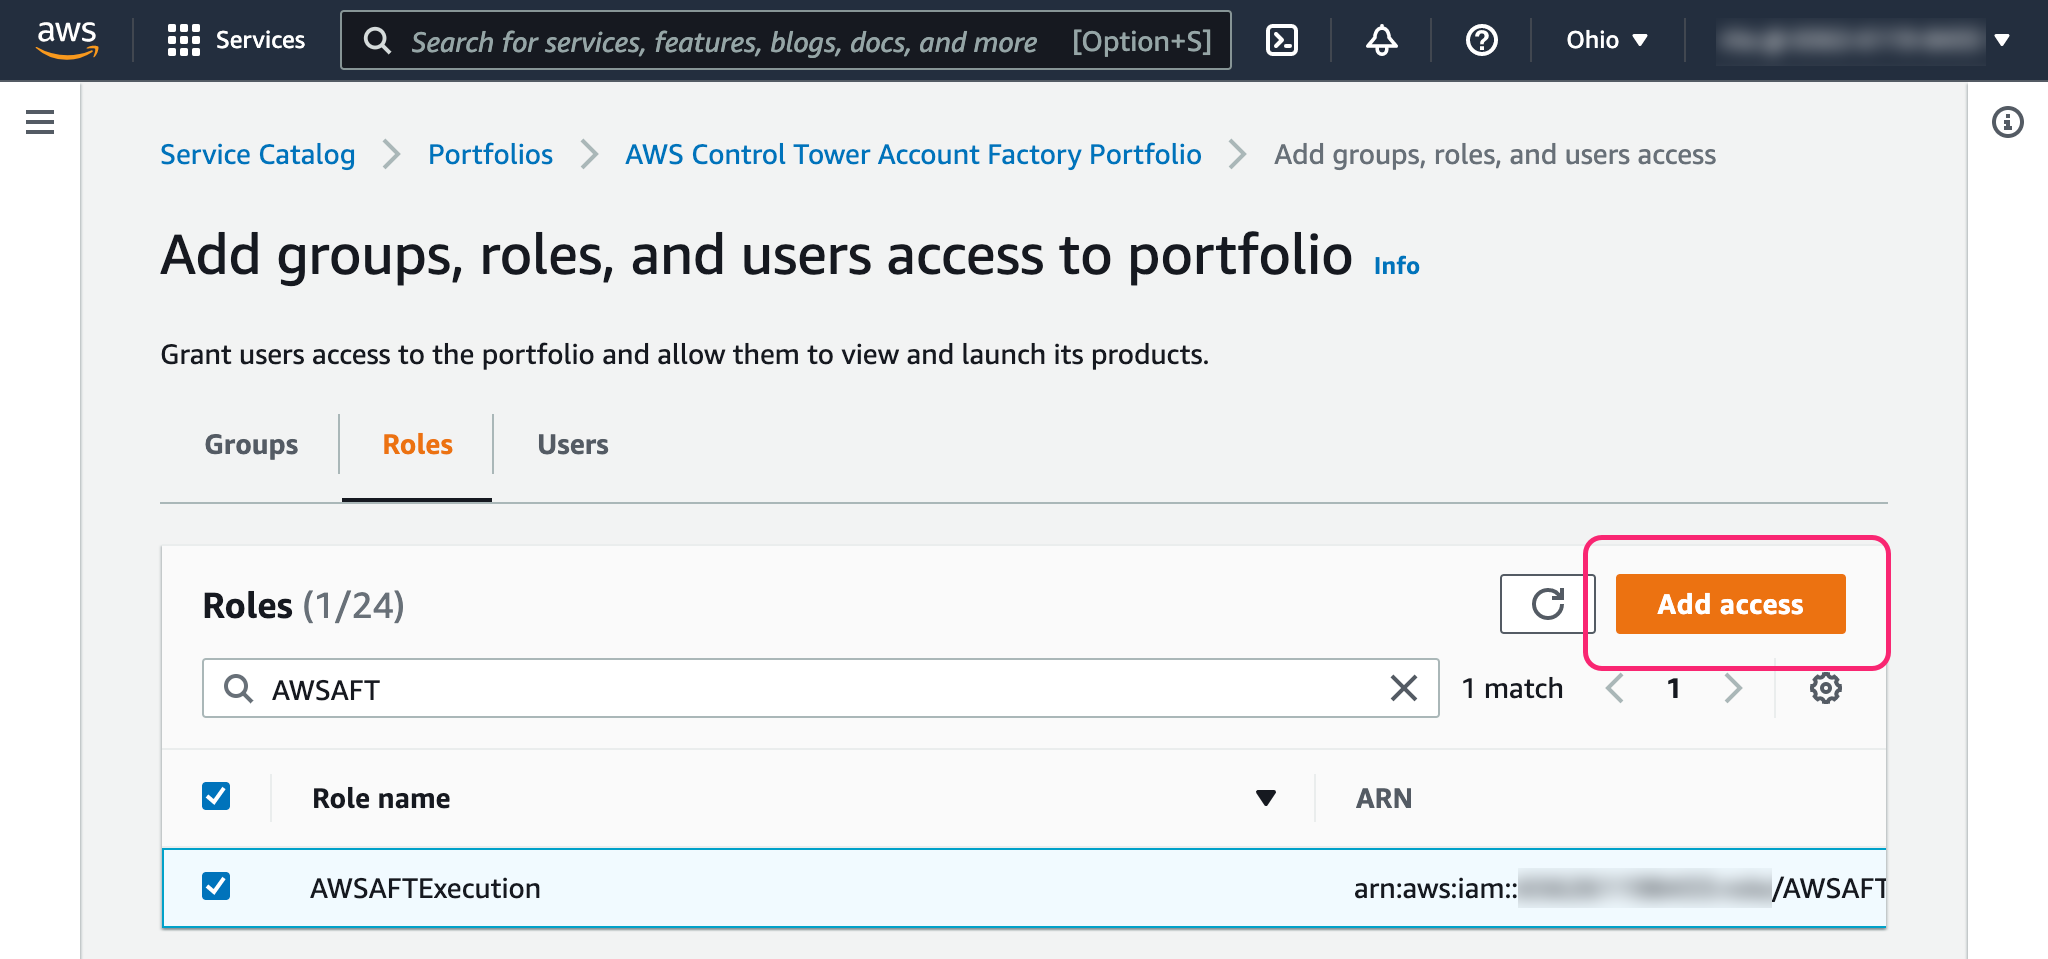Switch to the Users tab

point(572,445)
